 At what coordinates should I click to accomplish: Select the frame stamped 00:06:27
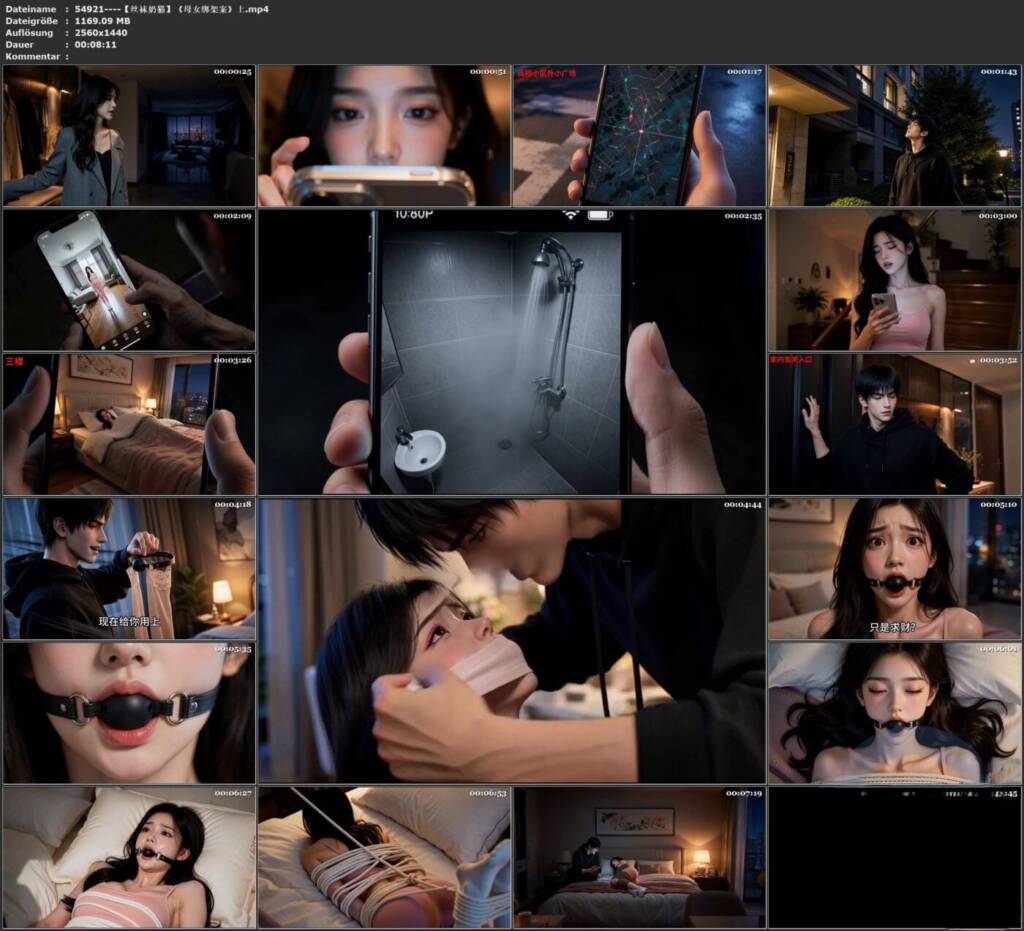click(x=129, y=857)
